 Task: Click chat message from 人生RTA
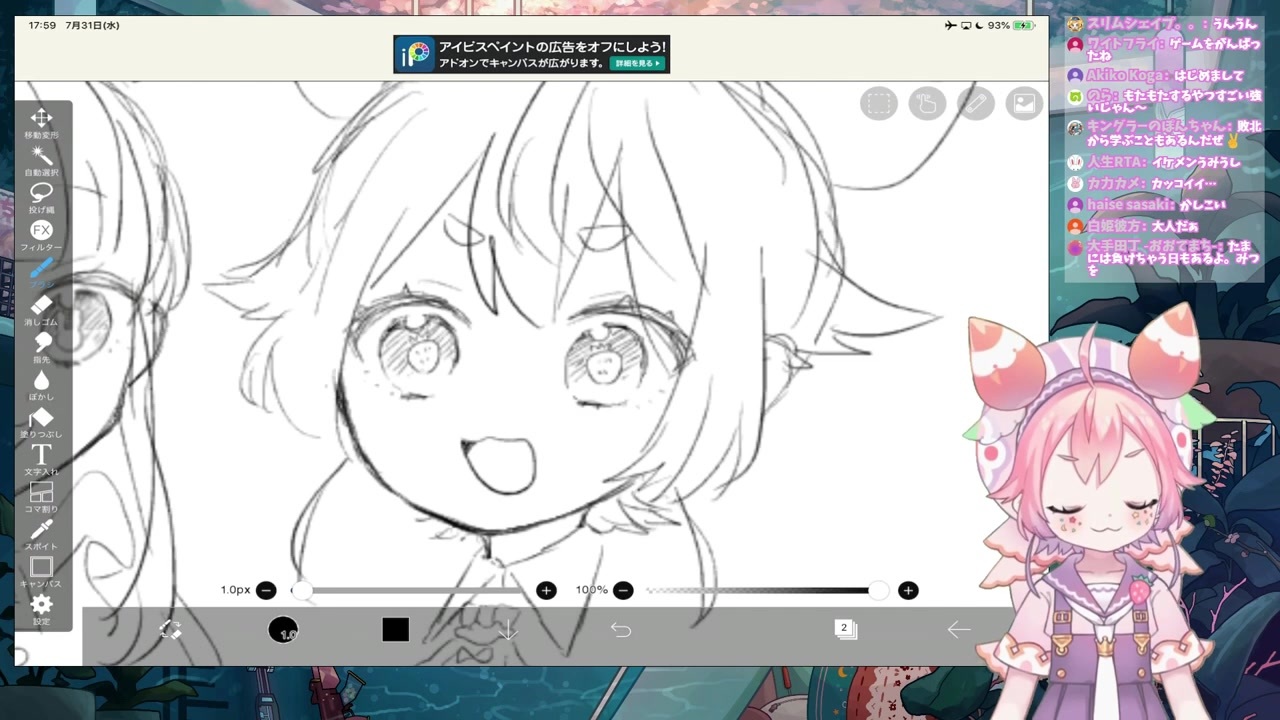tap(1154, 162)
